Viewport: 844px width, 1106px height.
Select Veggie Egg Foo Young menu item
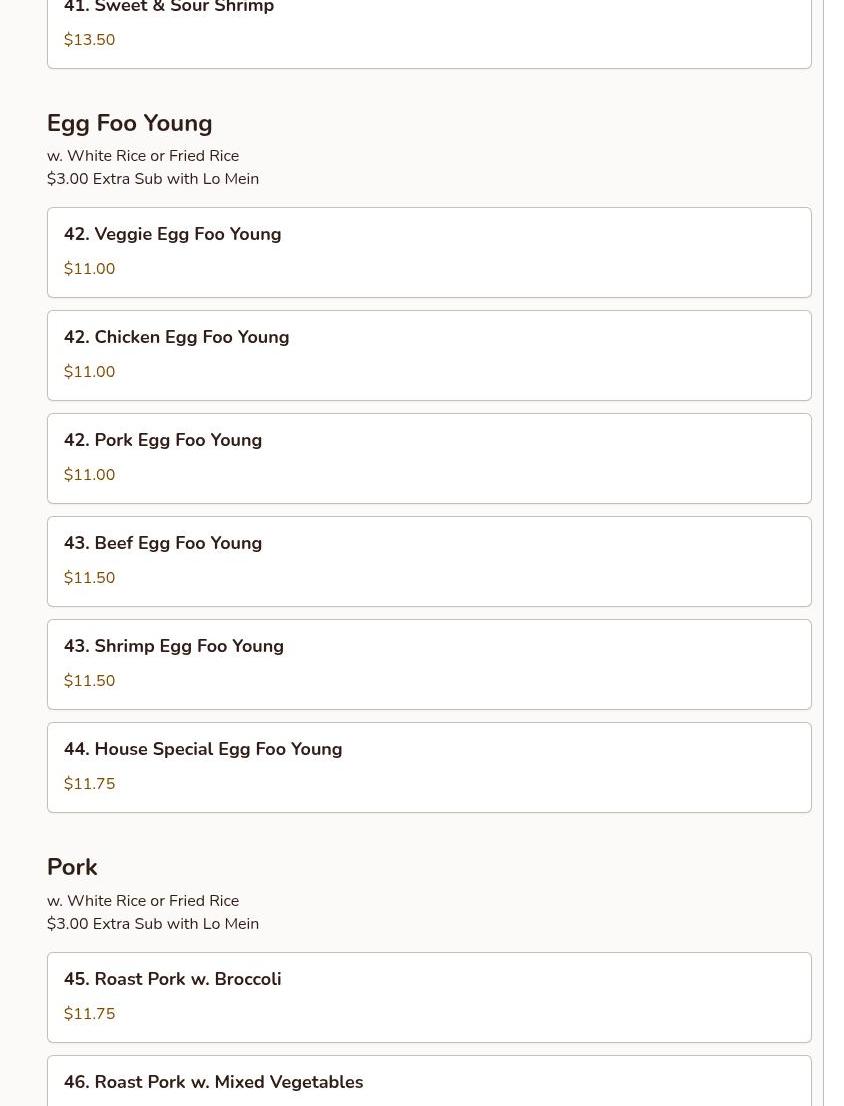(428, 252)
